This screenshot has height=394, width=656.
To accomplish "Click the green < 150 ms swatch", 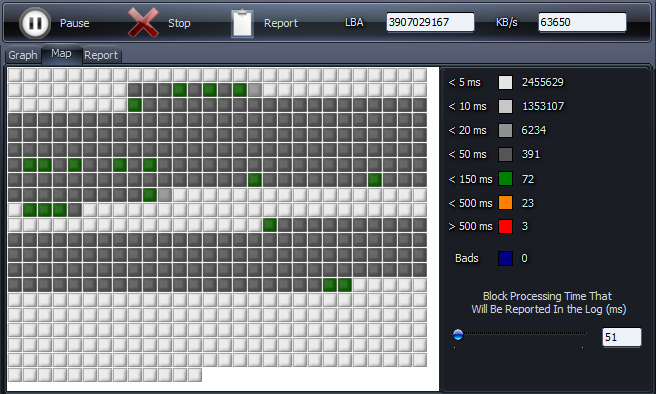I will pyautogui.click(x=505, y=179).
